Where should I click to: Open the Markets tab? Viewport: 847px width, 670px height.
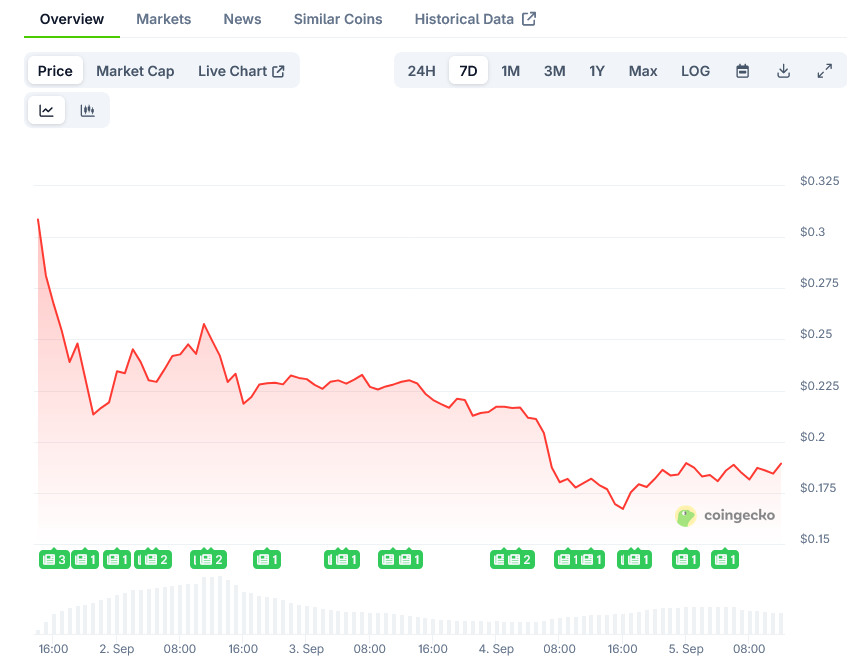pos(163,19)
